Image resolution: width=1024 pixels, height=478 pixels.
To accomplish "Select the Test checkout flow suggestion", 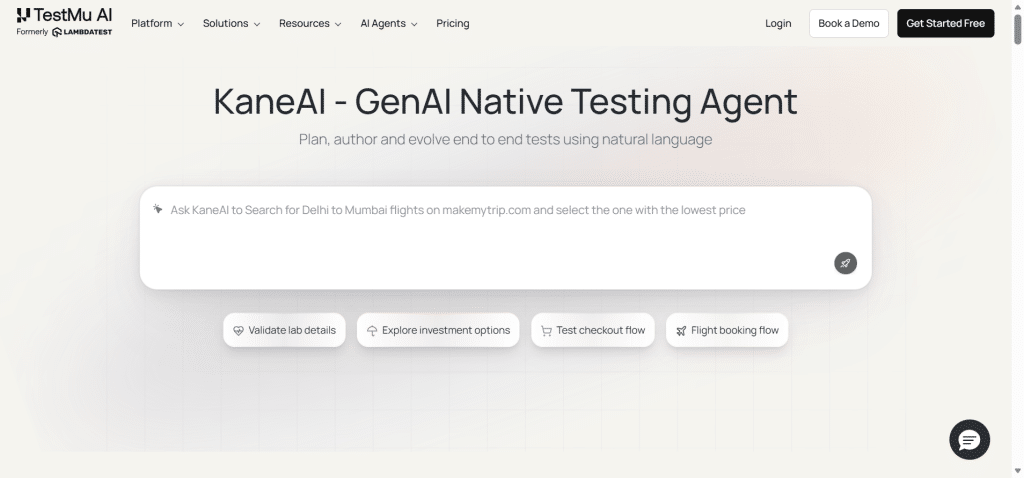I will (x=593, y=330).
